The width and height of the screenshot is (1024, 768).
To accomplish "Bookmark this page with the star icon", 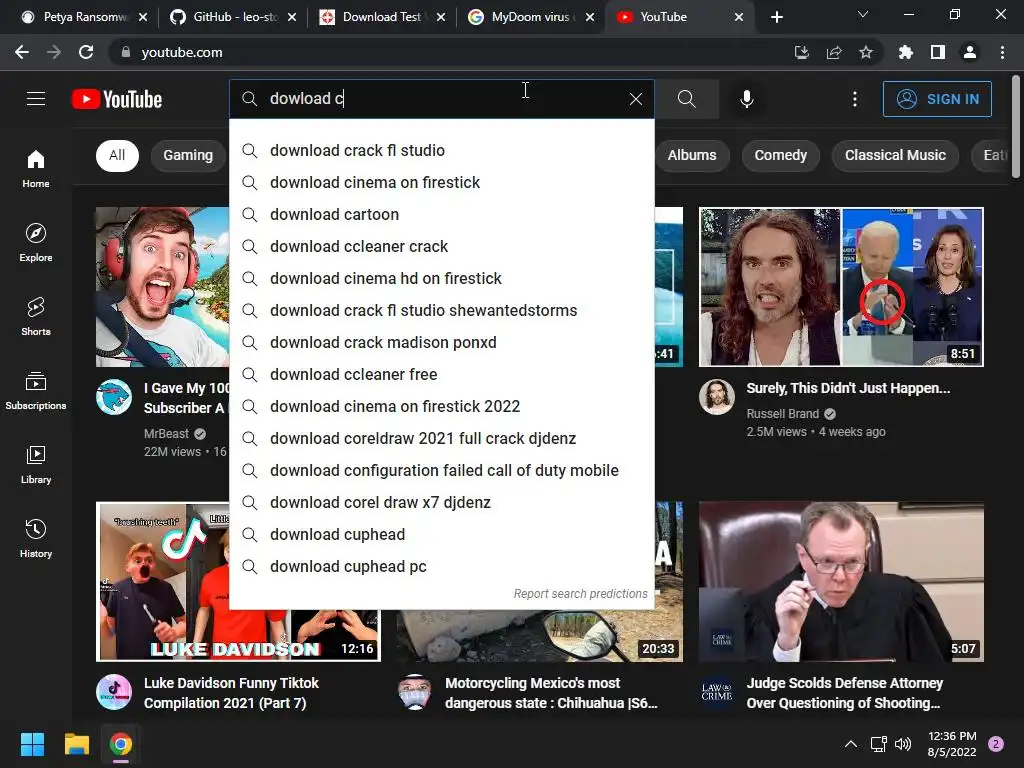I will pyautogui.click(x=866, y=52).
